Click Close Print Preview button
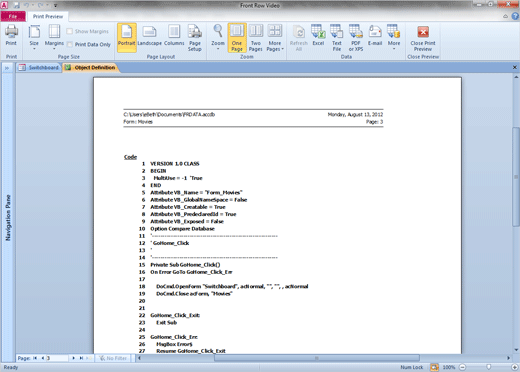Screen dimensions: 520x372 click(x=423, y=38)
